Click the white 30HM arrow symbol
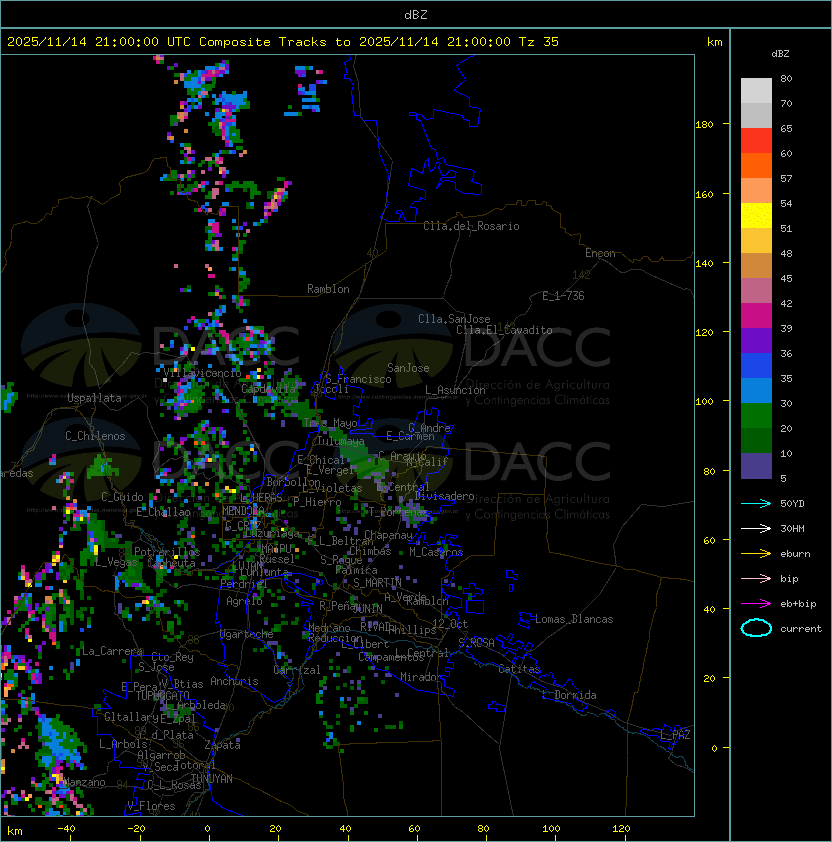Image resolution: width=832 pixels, height=842 pixels. (x=756, y=528)
